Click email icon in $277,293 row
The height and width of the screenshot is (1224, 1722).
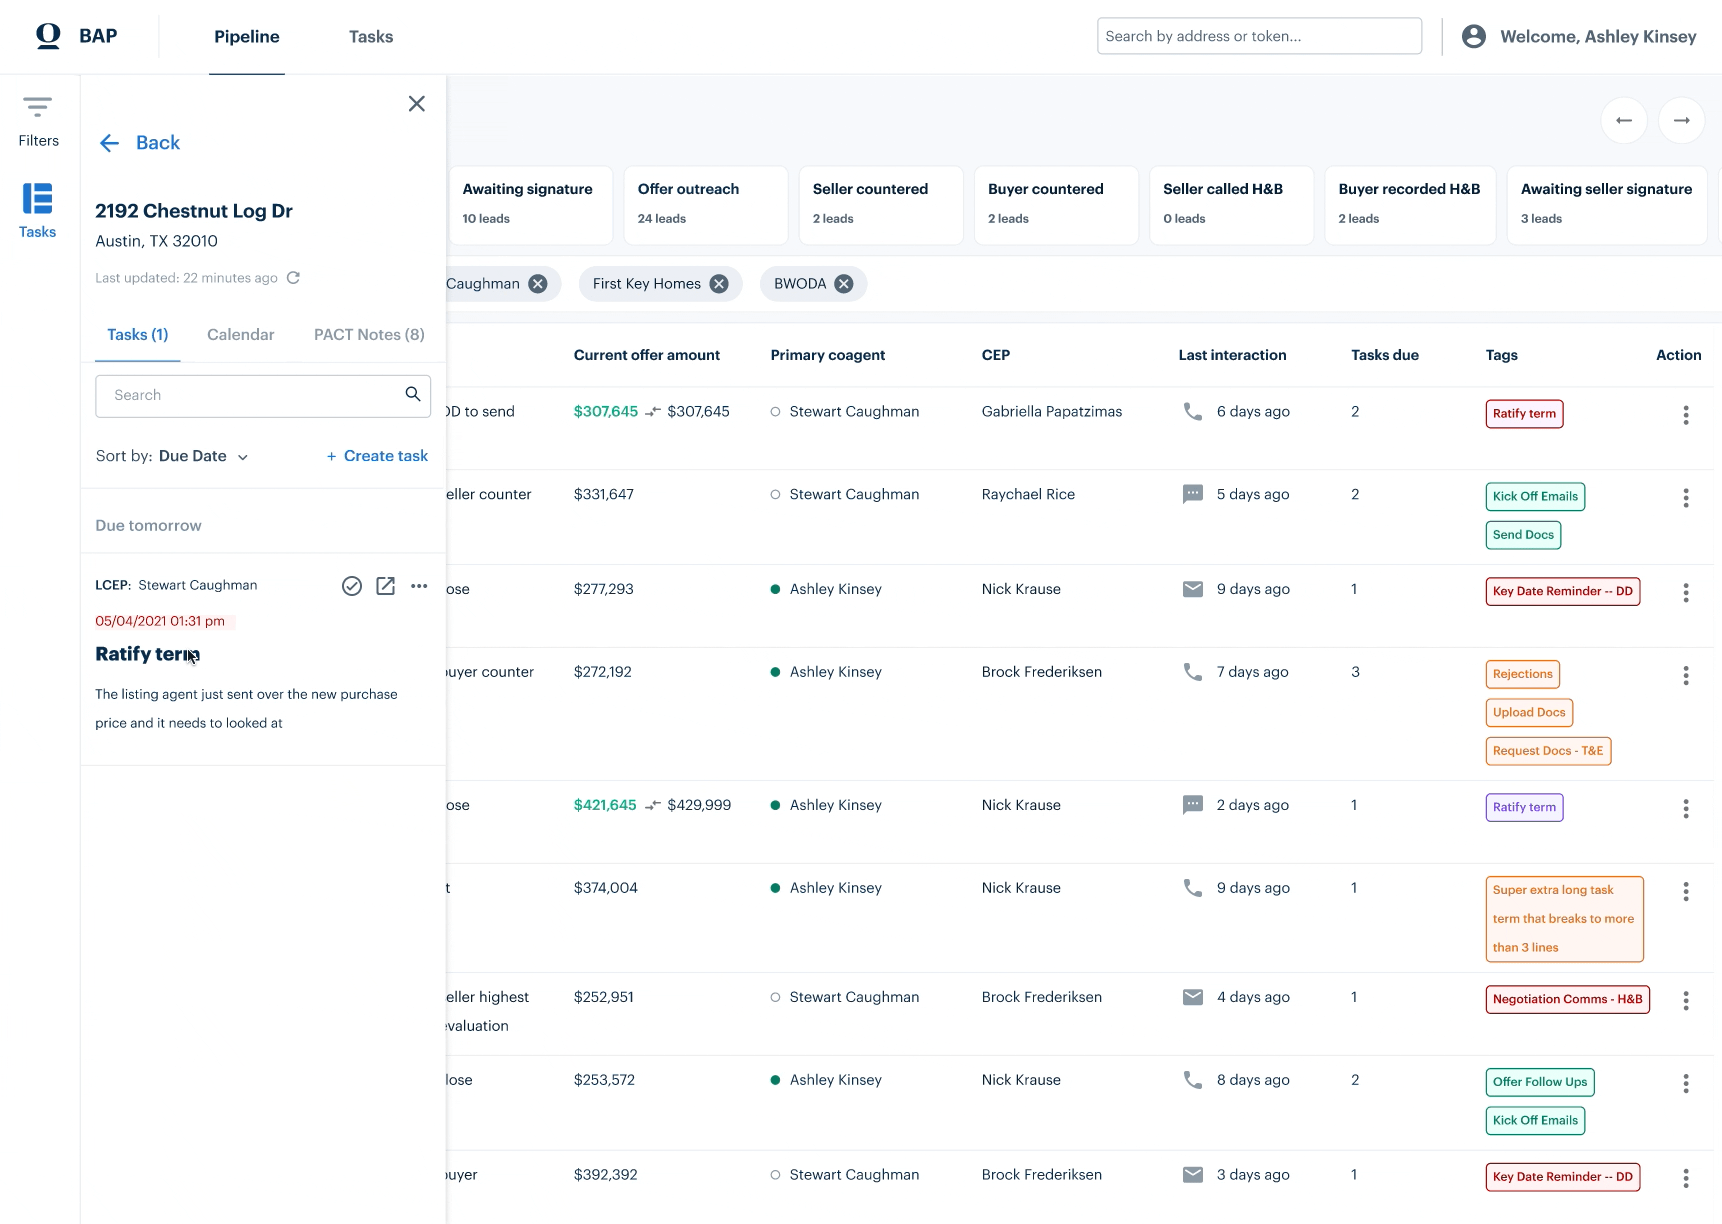tap(1192, 589)
